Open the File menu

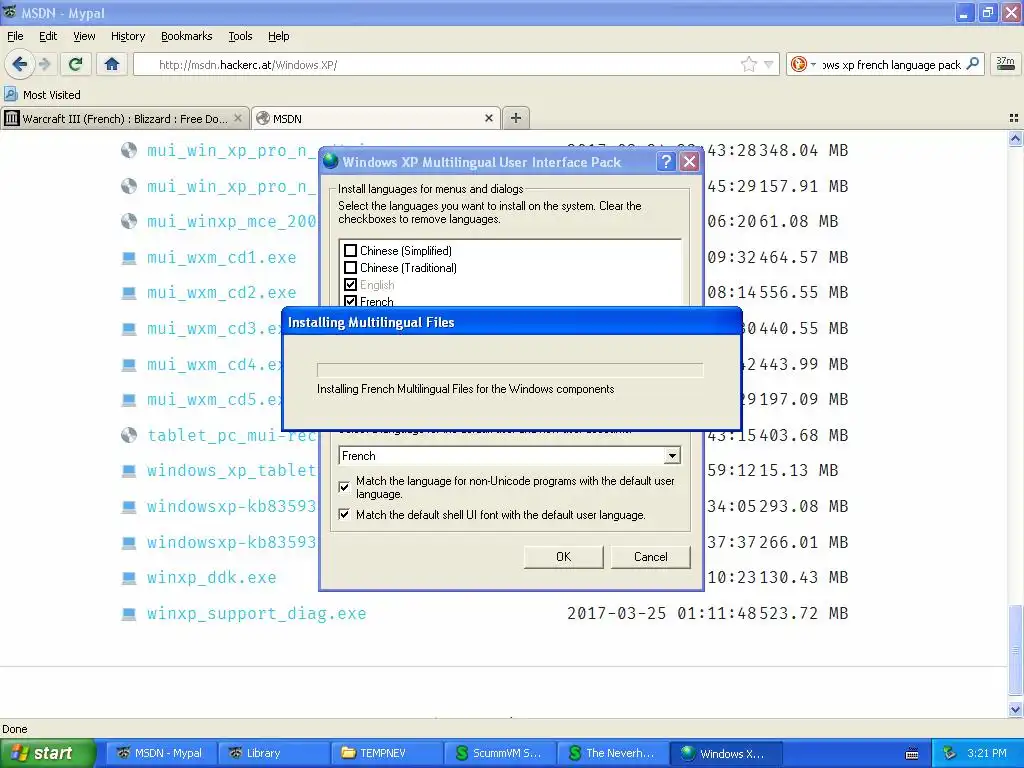pyautogui.click(x=15, y=36)
